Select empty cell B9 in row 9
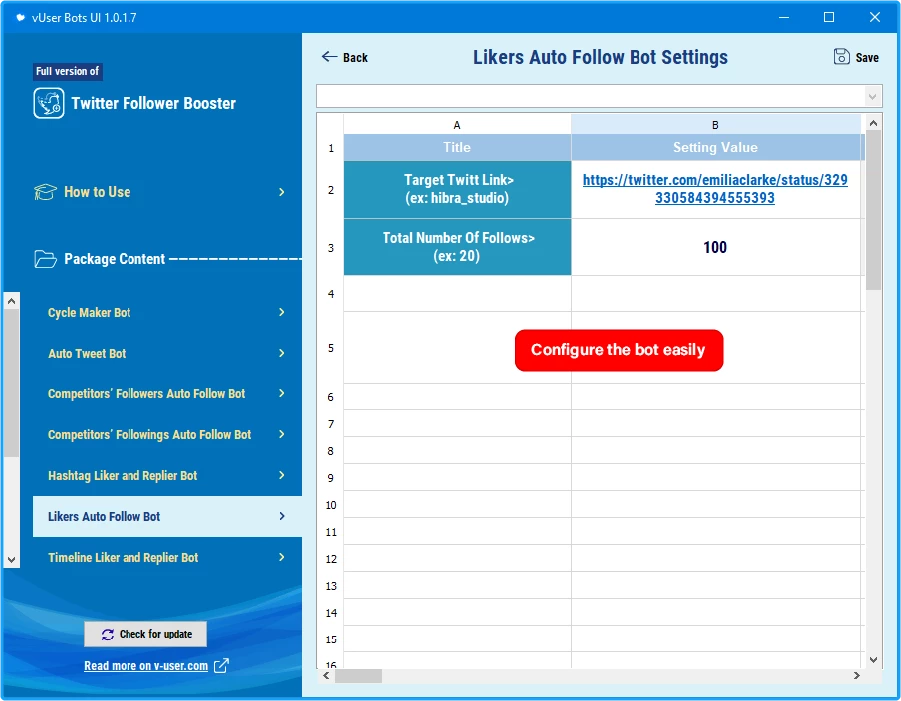The height and width of the screenshot is (701, 901). point(715,477)
